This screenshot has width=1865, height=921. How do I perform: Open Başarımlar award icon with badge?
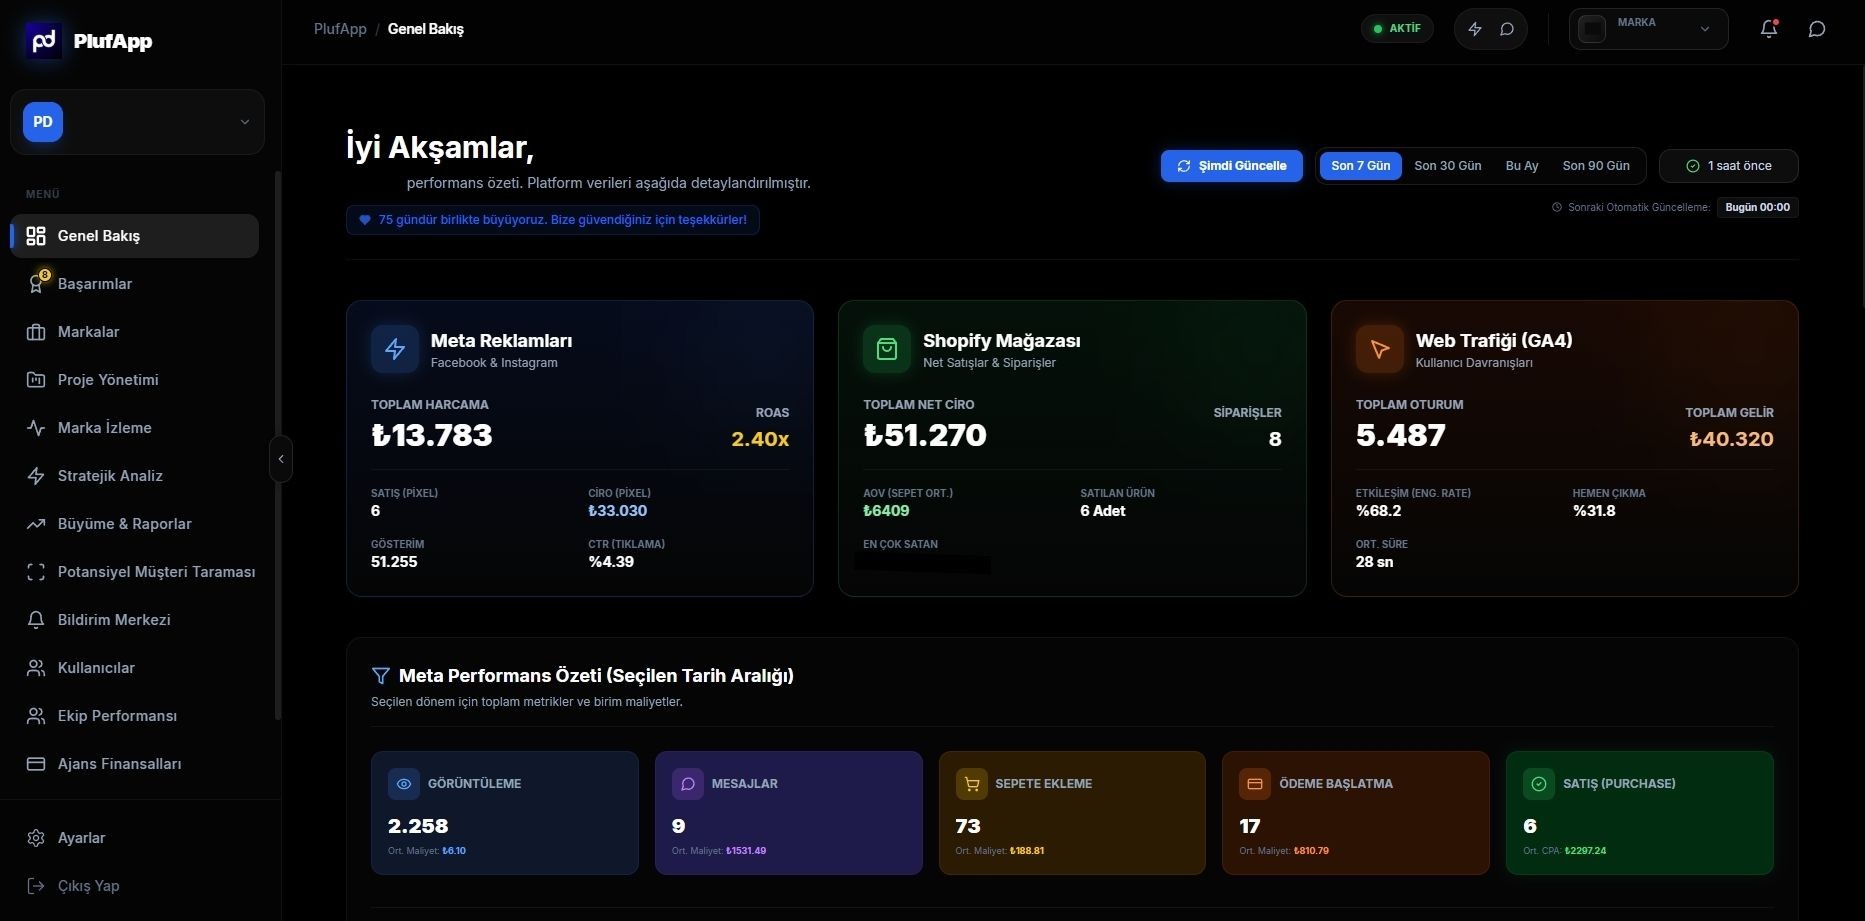pos(36,284)
